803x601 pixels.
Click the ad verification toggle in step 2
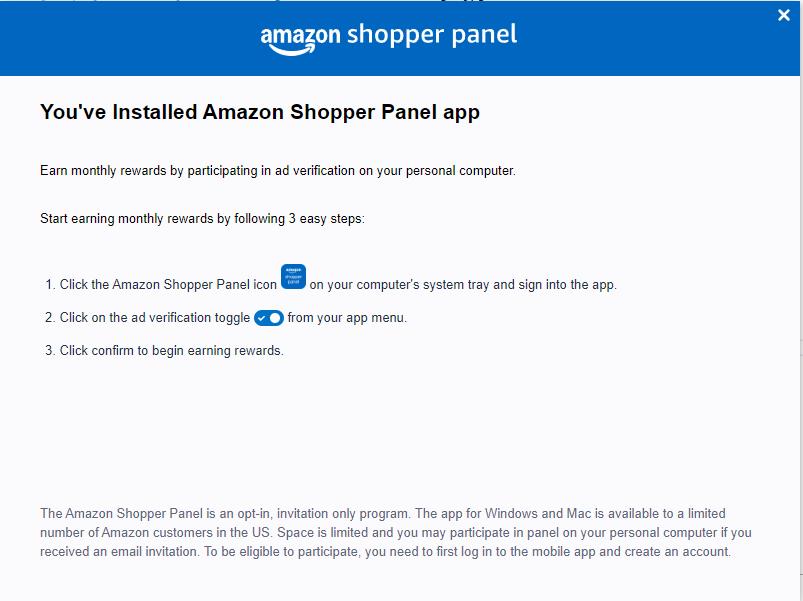[x=269, y=318]
